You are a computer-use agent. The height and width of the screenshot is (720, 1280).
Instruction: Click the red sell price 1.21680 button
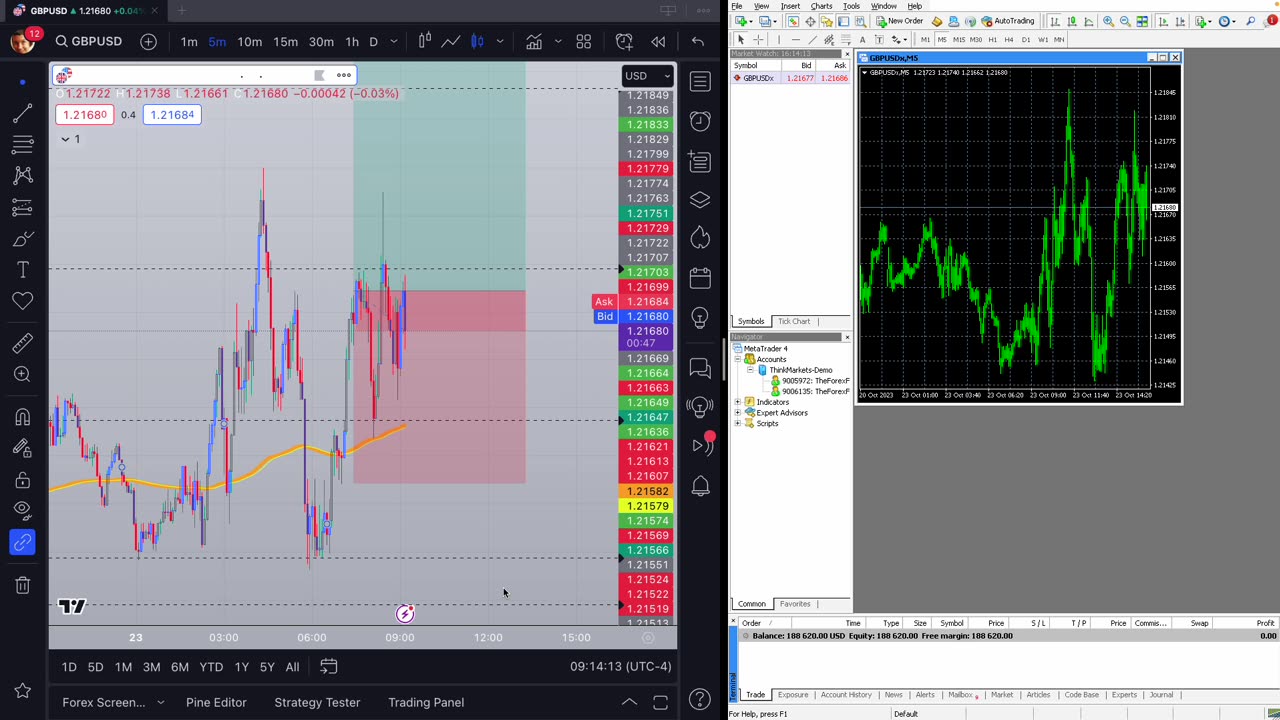(x=85, y=115)
